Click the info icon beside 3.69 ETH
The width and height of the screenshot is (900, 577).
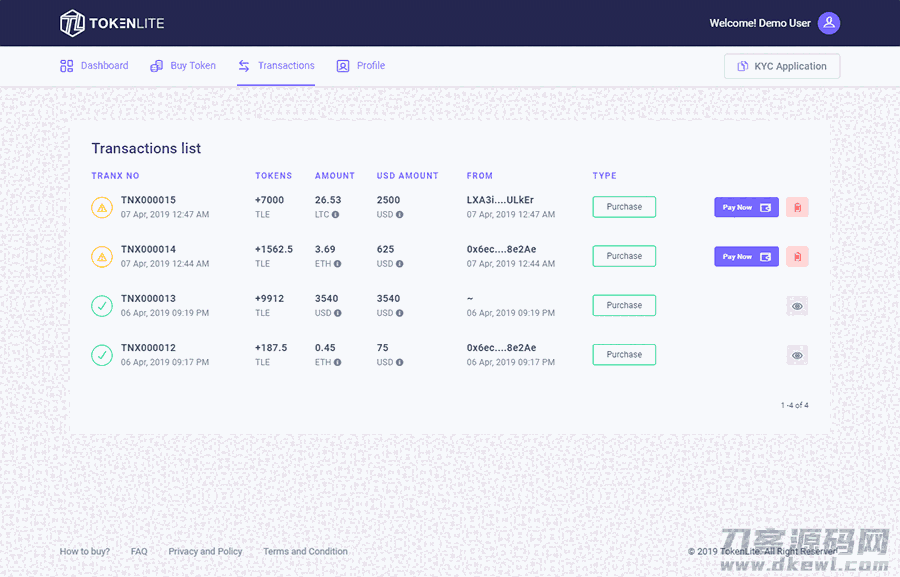[x=338, y=264]
